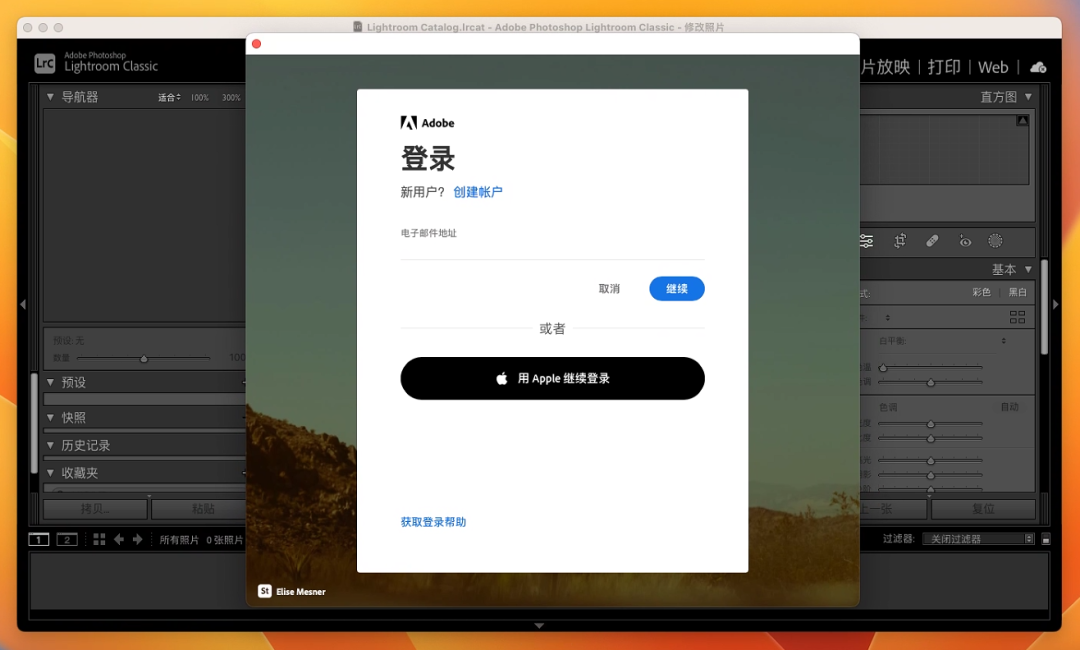
Task: Collapse the 预设 panel
Action: coord(50,381)
